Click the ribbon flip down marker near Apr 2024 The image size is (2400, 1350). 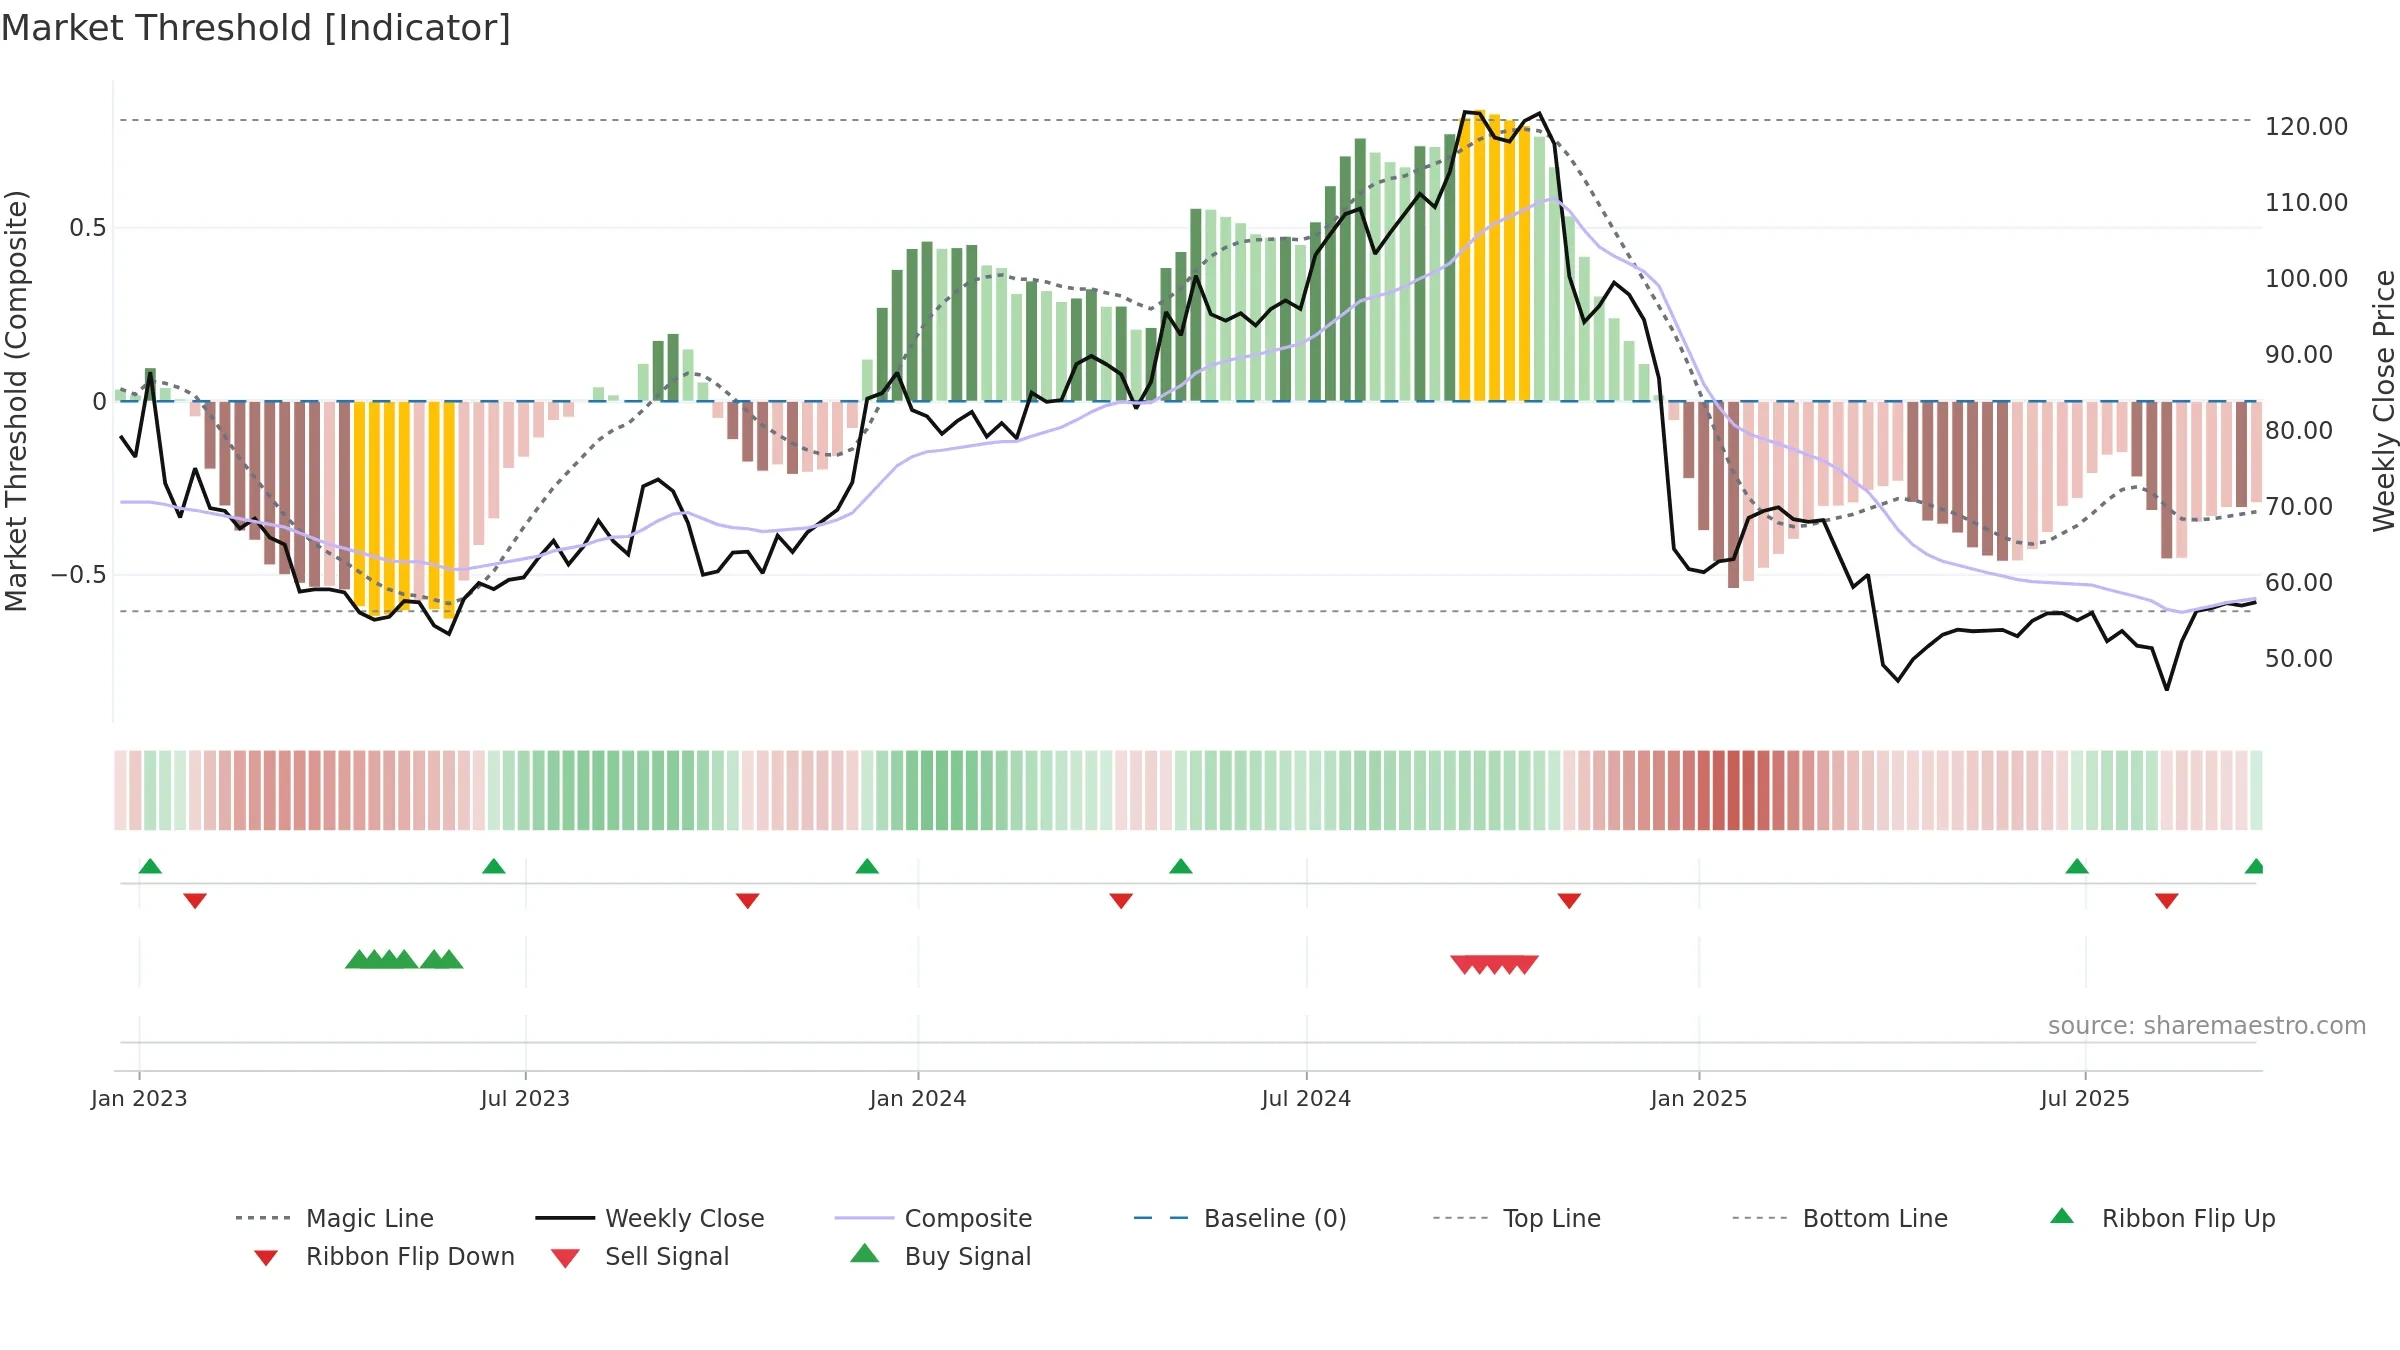tap(1121, 901)
